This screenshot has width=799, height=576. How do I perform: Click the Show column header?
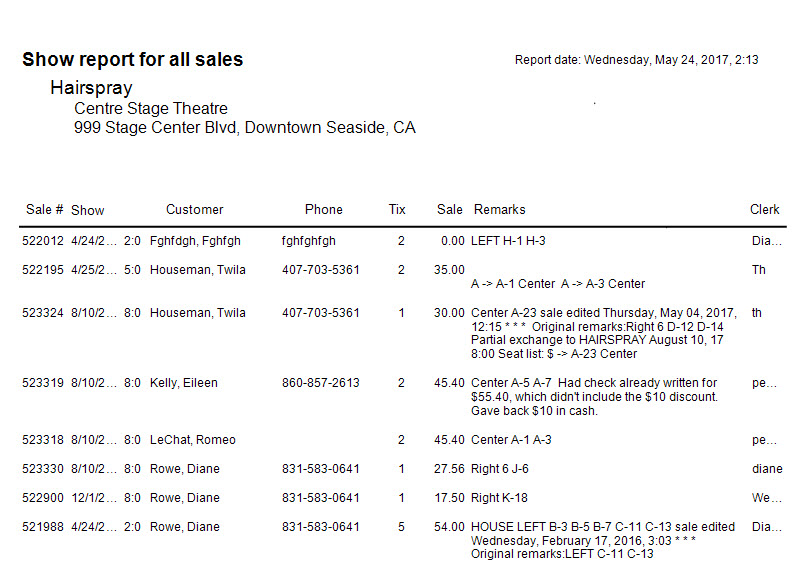[88, 210]
